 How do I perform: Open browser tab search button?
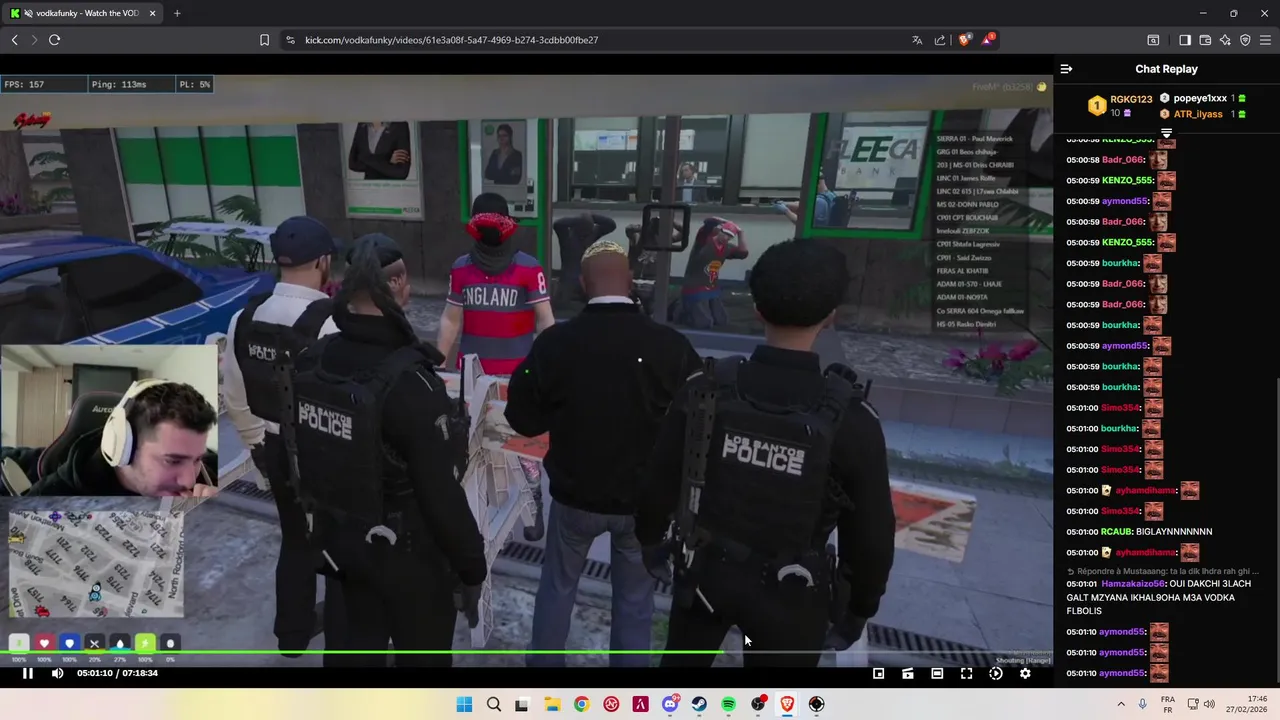1153,40
